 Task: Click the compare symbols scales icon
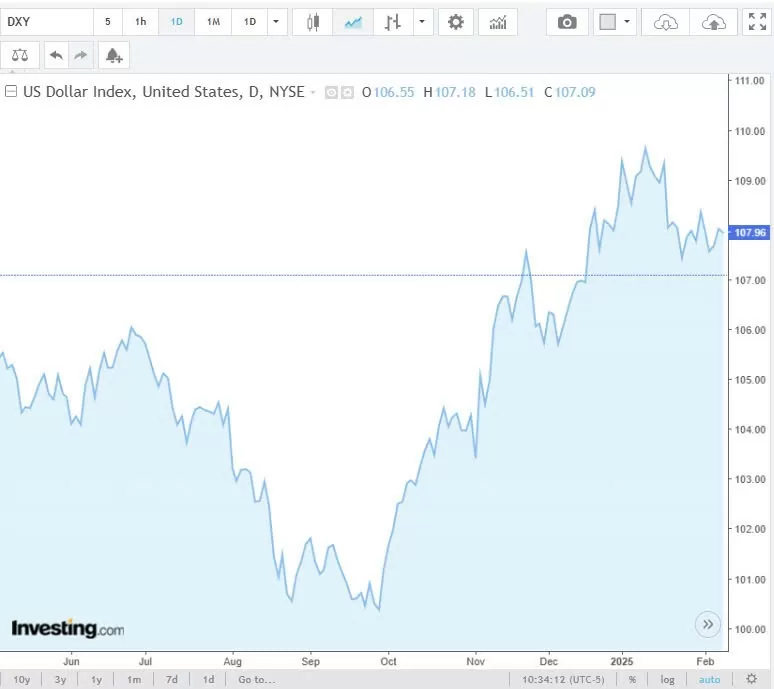[x=20, y=55]
